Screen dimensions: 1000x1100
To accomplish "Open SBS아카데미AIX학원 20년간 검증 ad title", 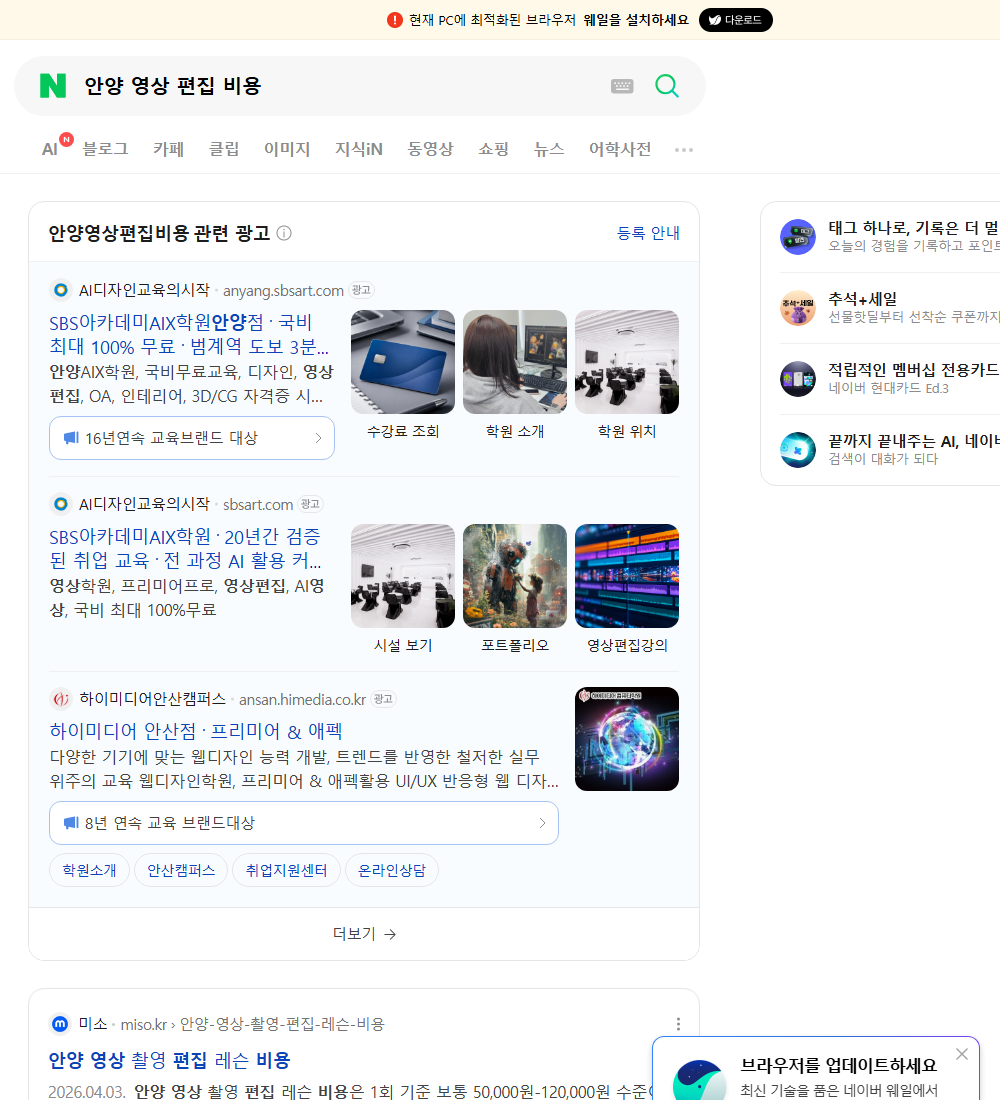I will pos(186,548).
